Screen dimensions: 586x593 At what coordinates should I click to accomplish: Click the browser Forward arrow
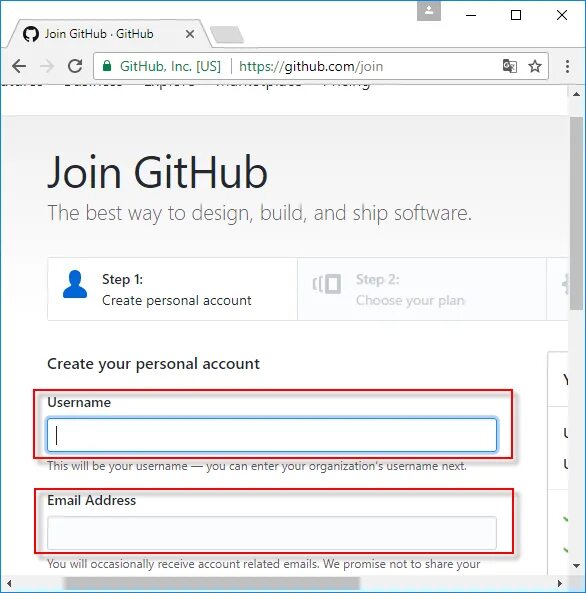47,66
